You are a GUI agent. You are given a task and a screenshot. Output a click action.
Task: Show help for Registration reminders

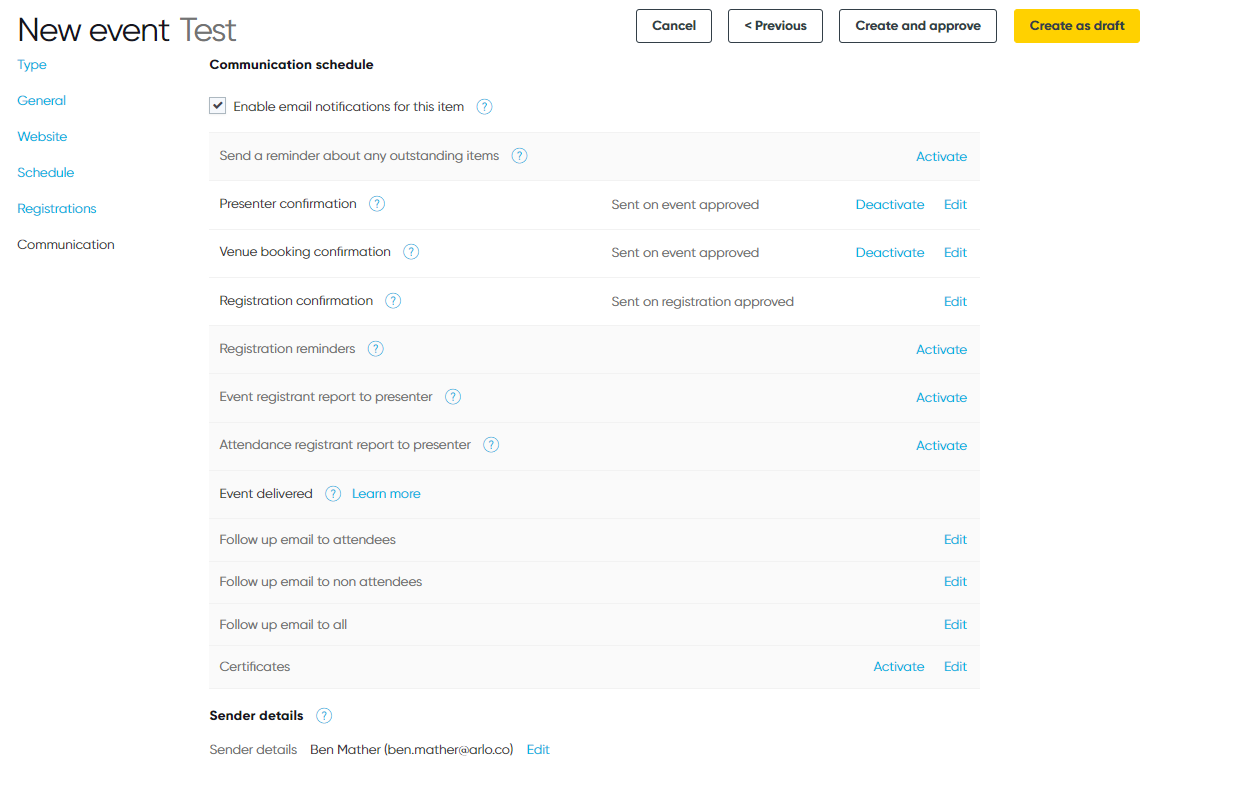(x=375, y=349)
